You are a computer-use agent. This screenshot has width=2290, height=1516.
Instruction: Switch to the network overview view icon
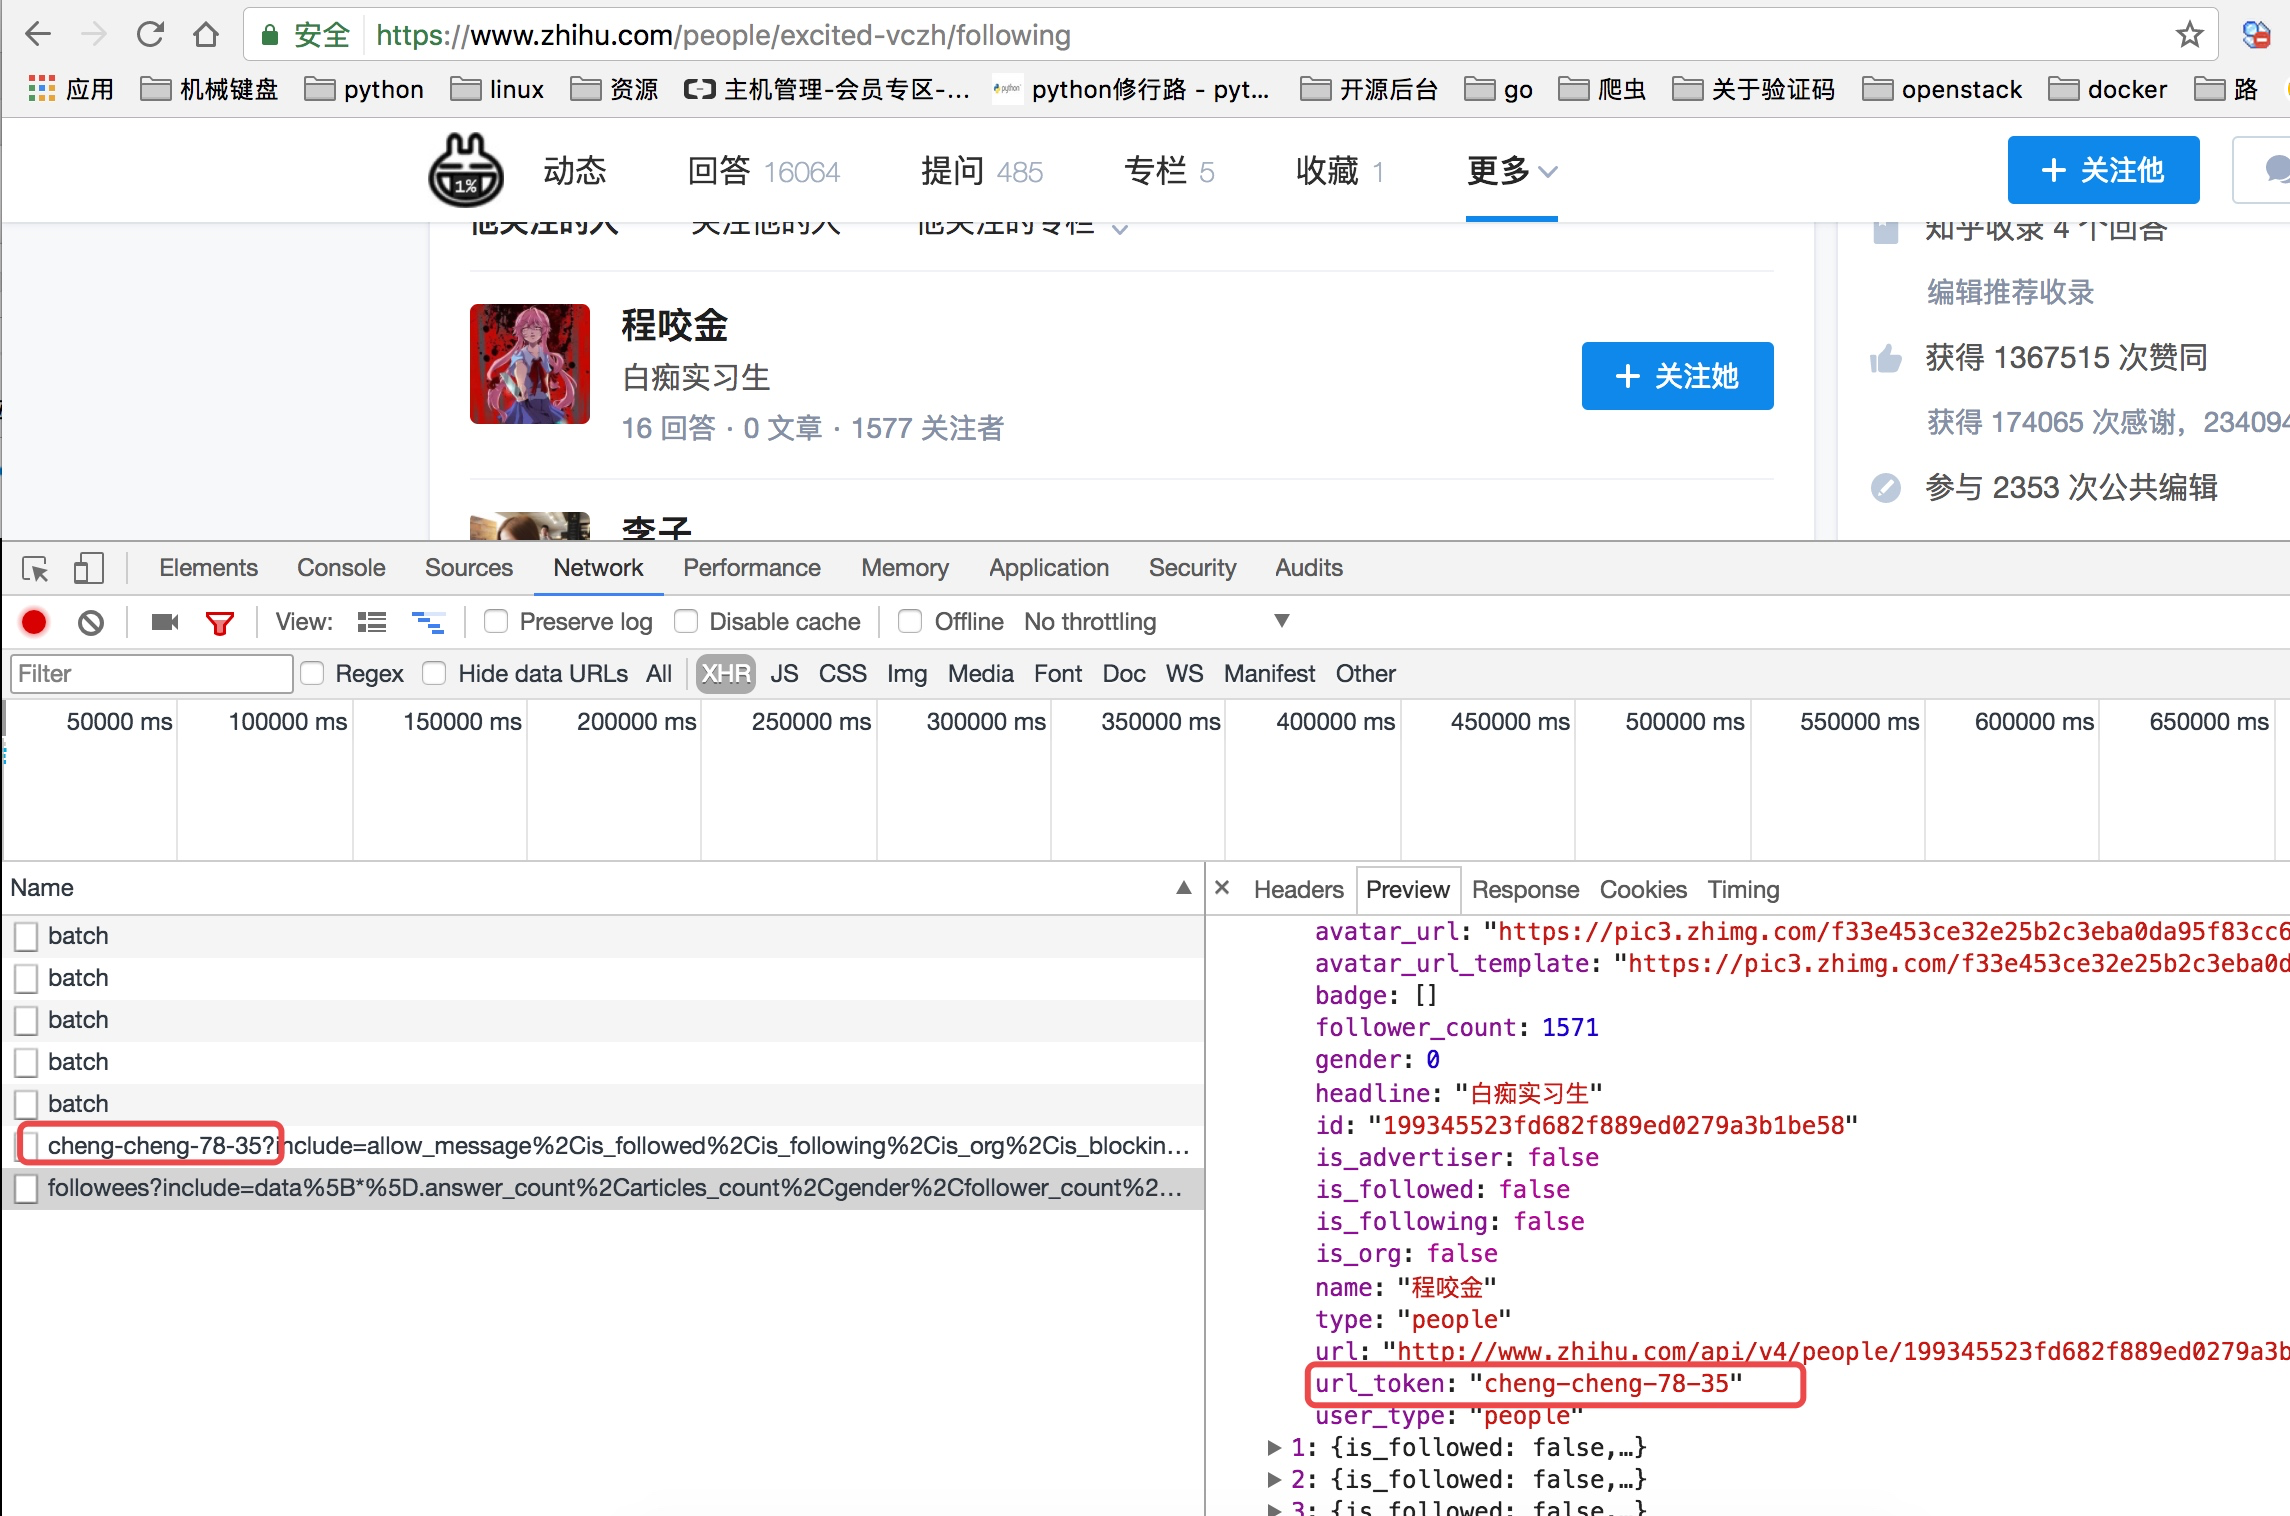[x=428, y=622]
